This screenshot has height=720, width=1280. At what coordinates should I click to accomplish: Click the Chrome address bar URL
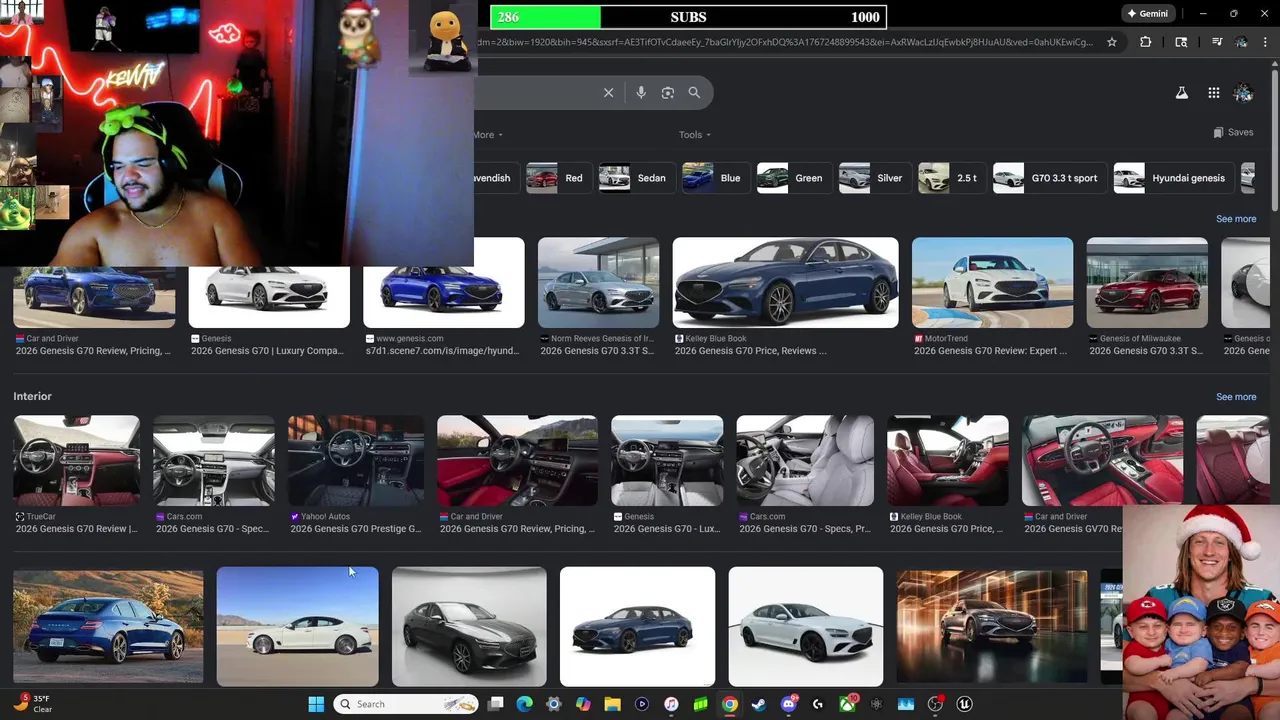click(785, 42)
